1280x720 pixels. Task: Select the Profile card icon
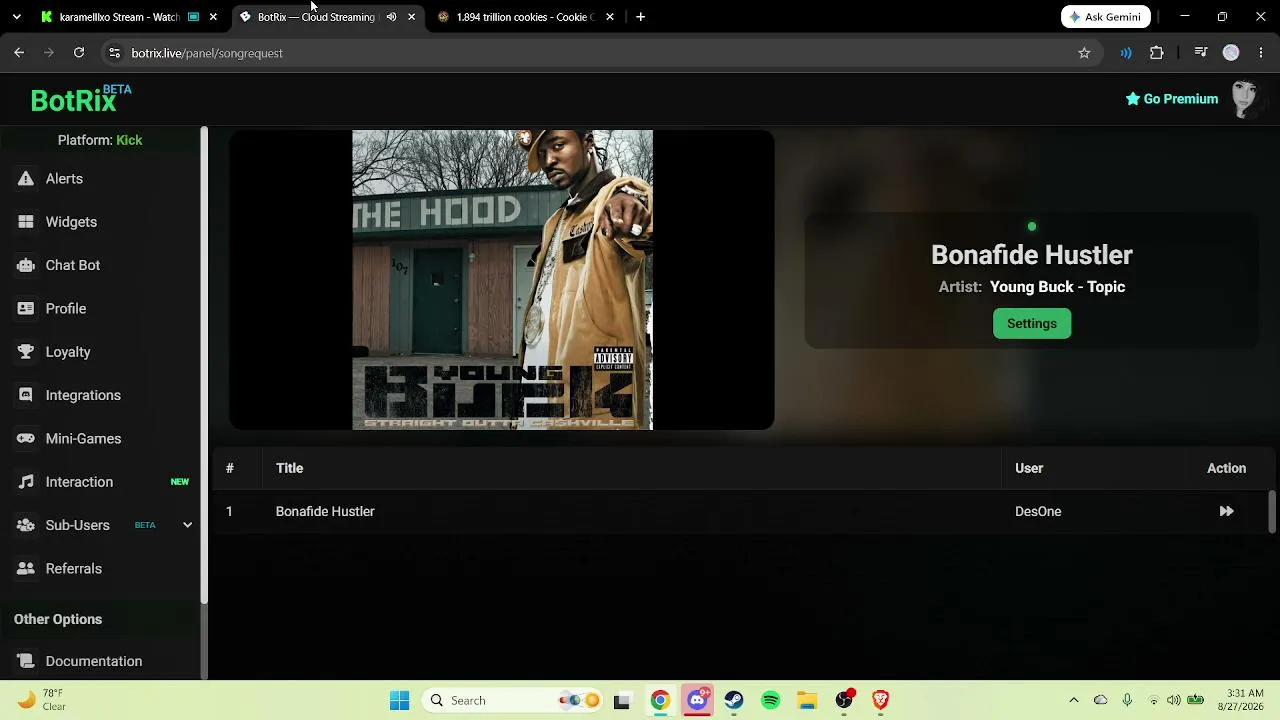26,309
